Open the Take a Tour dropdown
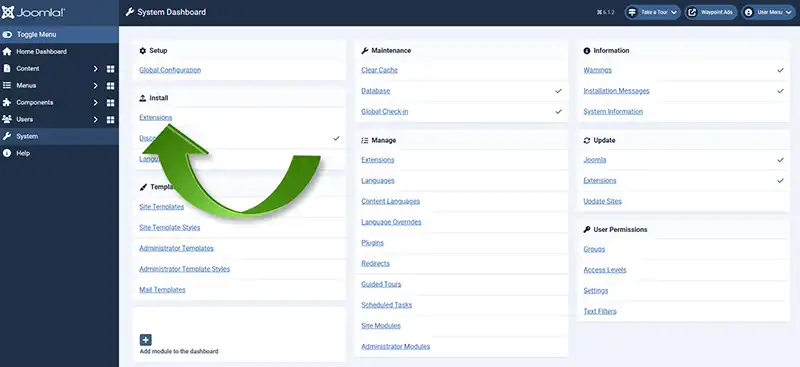The height and width of the screenshot is (367, 800). [653, 12]
